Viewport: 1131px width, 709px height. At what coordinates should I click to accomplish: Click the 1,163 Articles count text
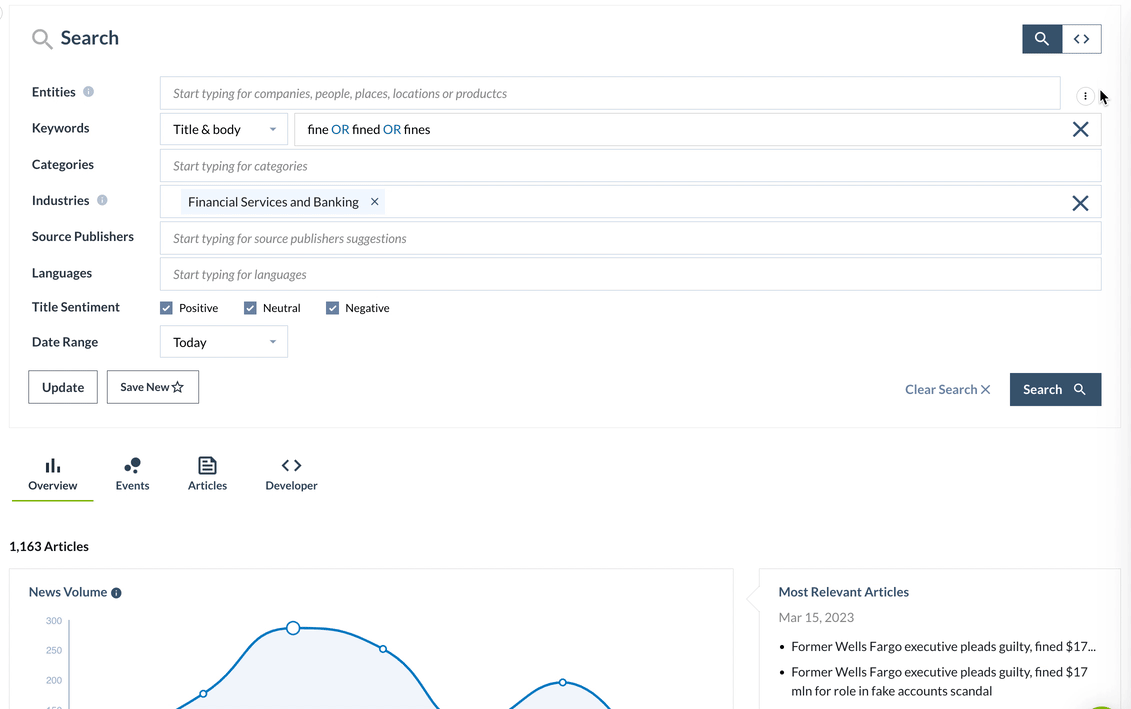tap(49, 547)
